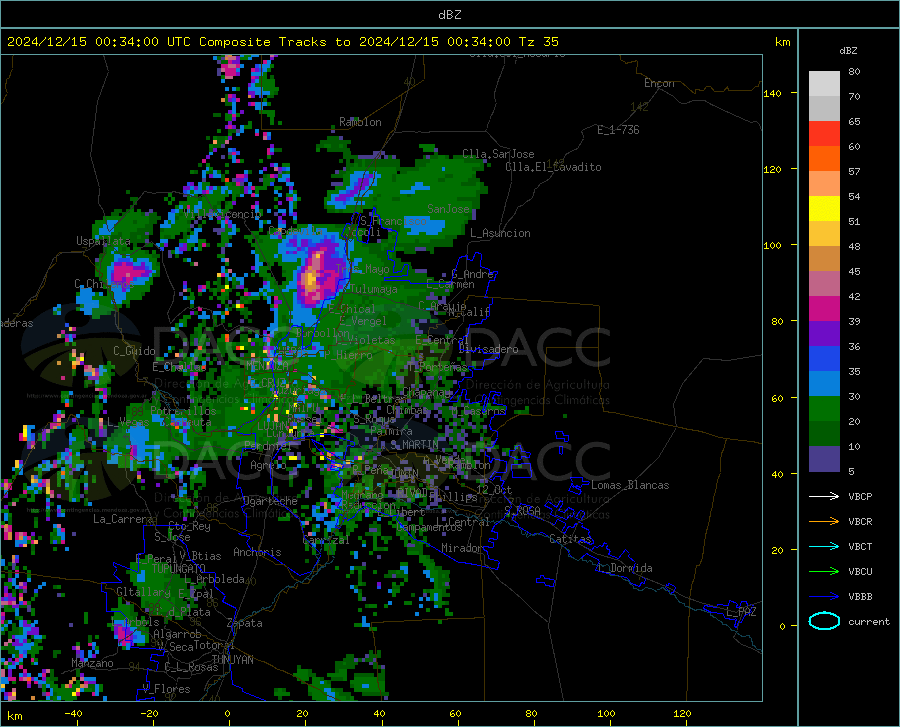Select the light gray 70-80 dBZ legend swatch

pyautogui.click(x=824, y=84)
